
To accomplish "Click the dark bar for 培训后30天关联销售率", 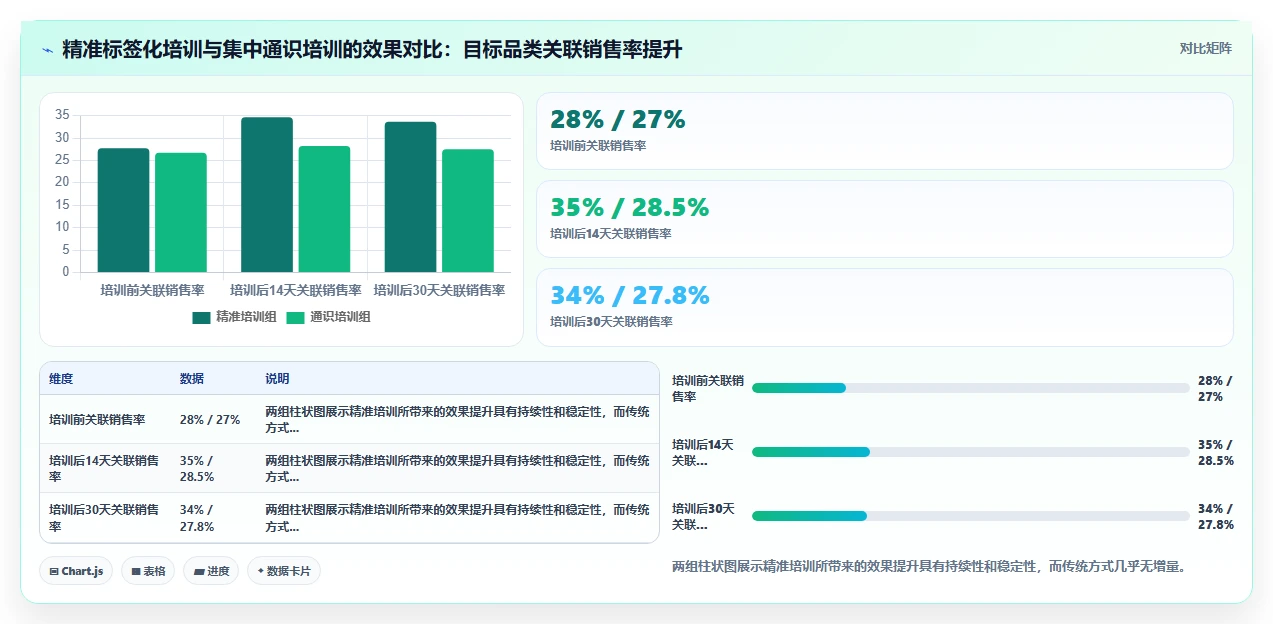I will (x=410, y=197).
